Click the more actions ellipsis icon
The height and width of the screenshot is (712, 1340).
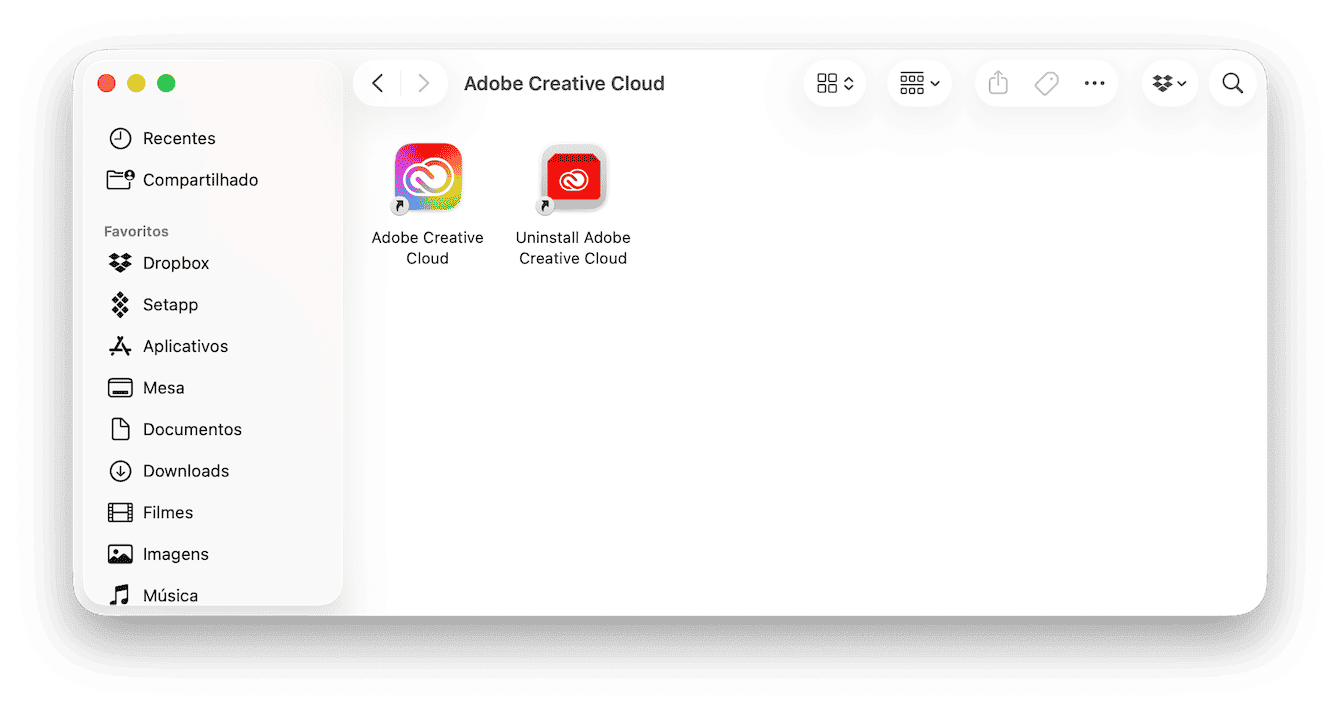pos(1095,84)
